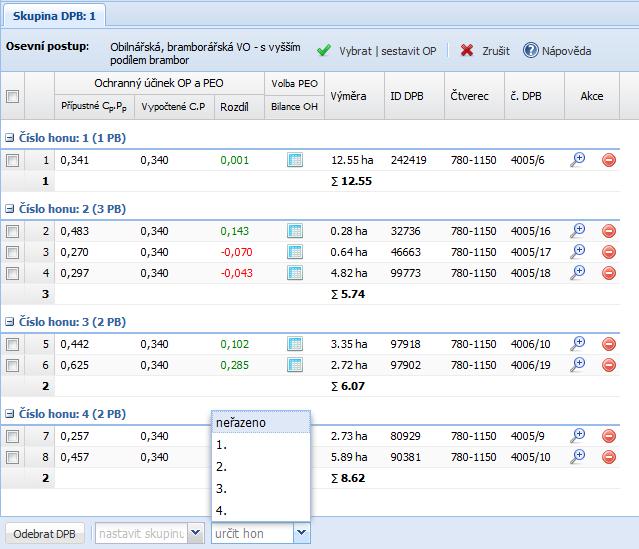Image resolution: width=639 pixels, height=549 pixels.
Task: Zoom to parcel 4005/16 with the magnifier
Action: 577,231
